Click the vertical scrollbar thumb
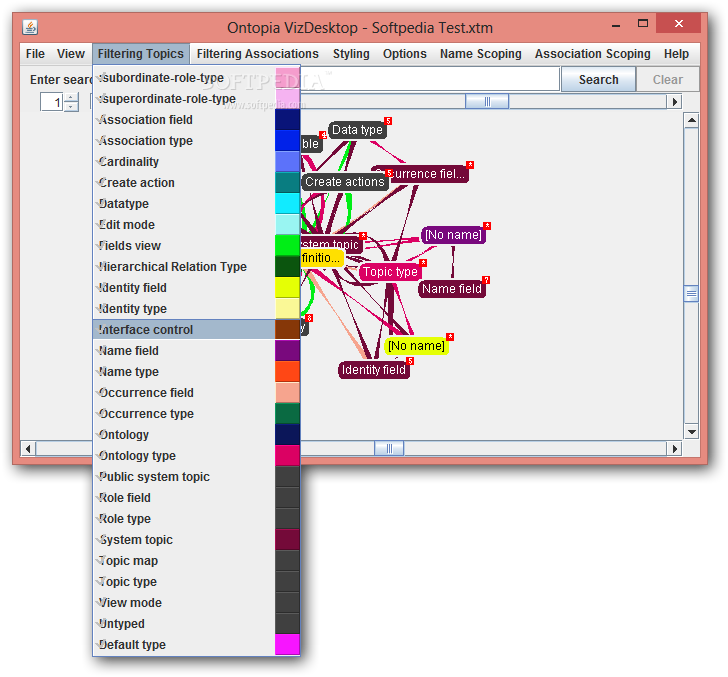 691,293
